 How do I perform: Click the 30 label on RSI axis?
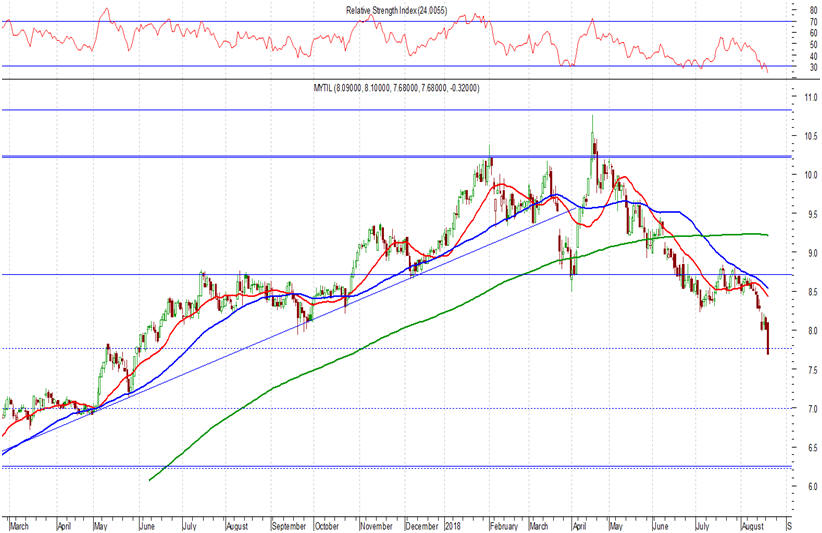(x=814, y=67)
